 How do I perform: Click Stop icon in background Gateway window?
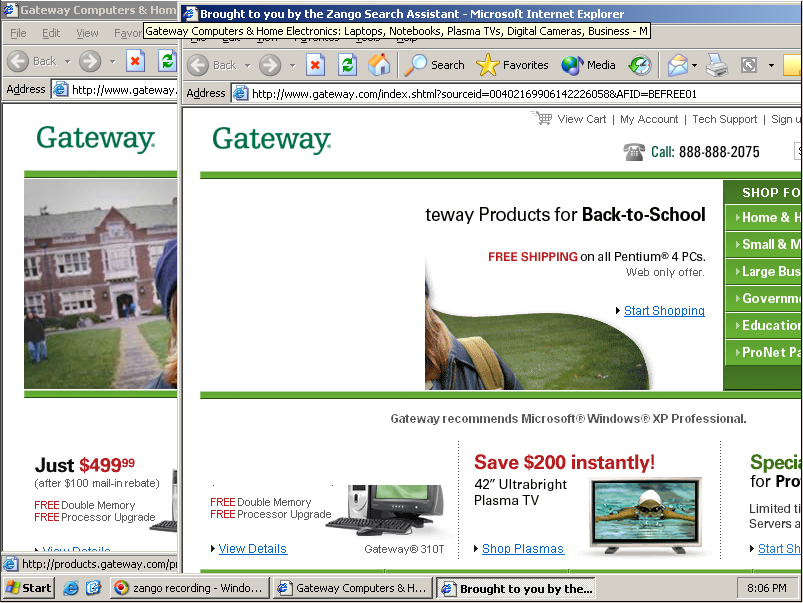pos(135,61)
